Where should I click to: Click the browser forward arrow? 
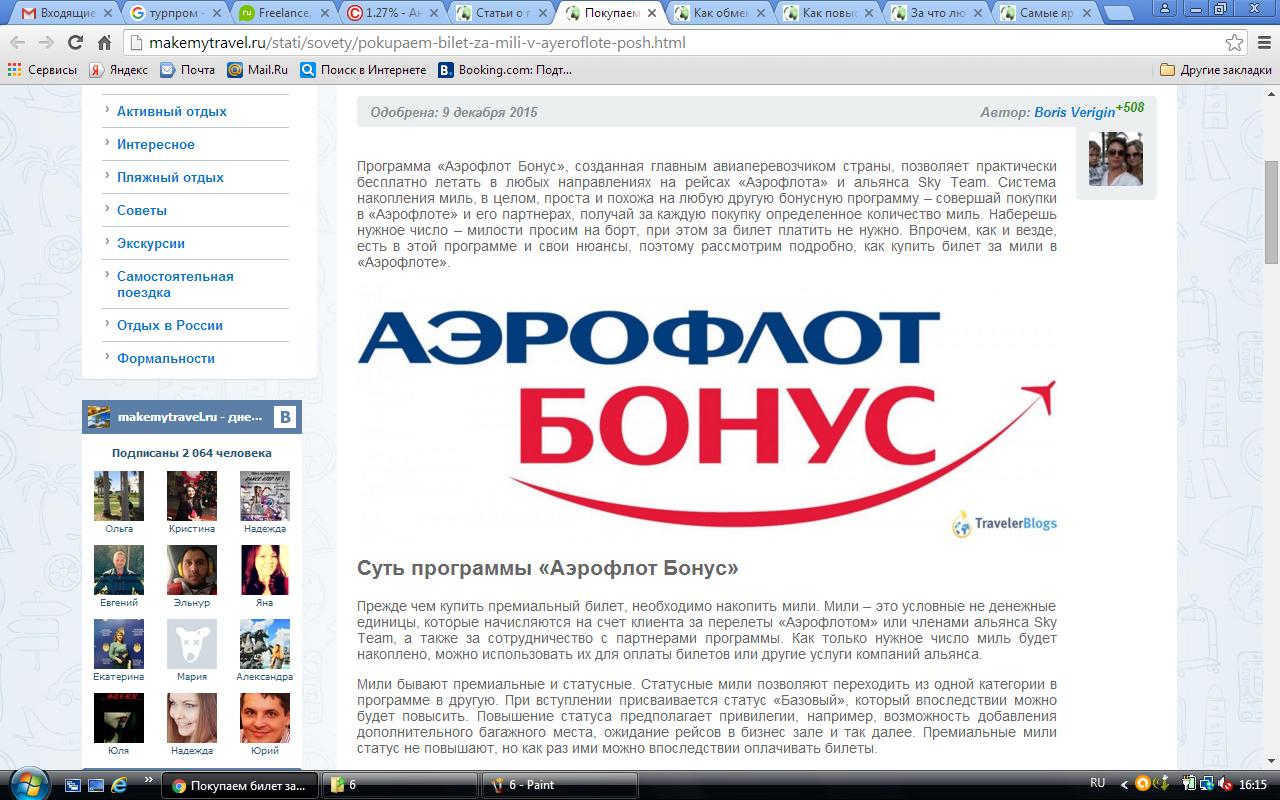click(x=46, y=43)
